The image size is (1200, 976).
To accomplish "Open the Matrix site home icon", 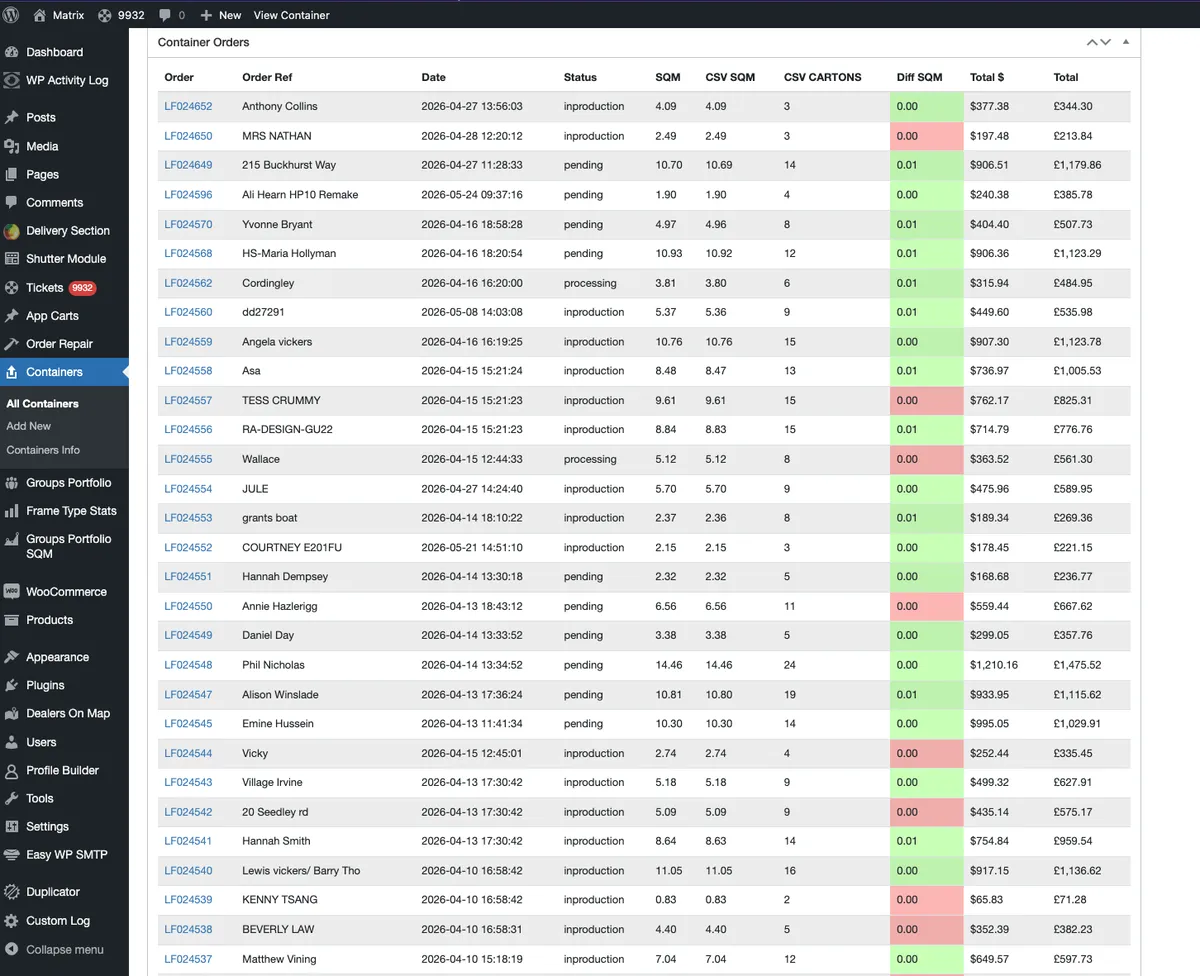I will pyautogui.click(x=40, y=15).
